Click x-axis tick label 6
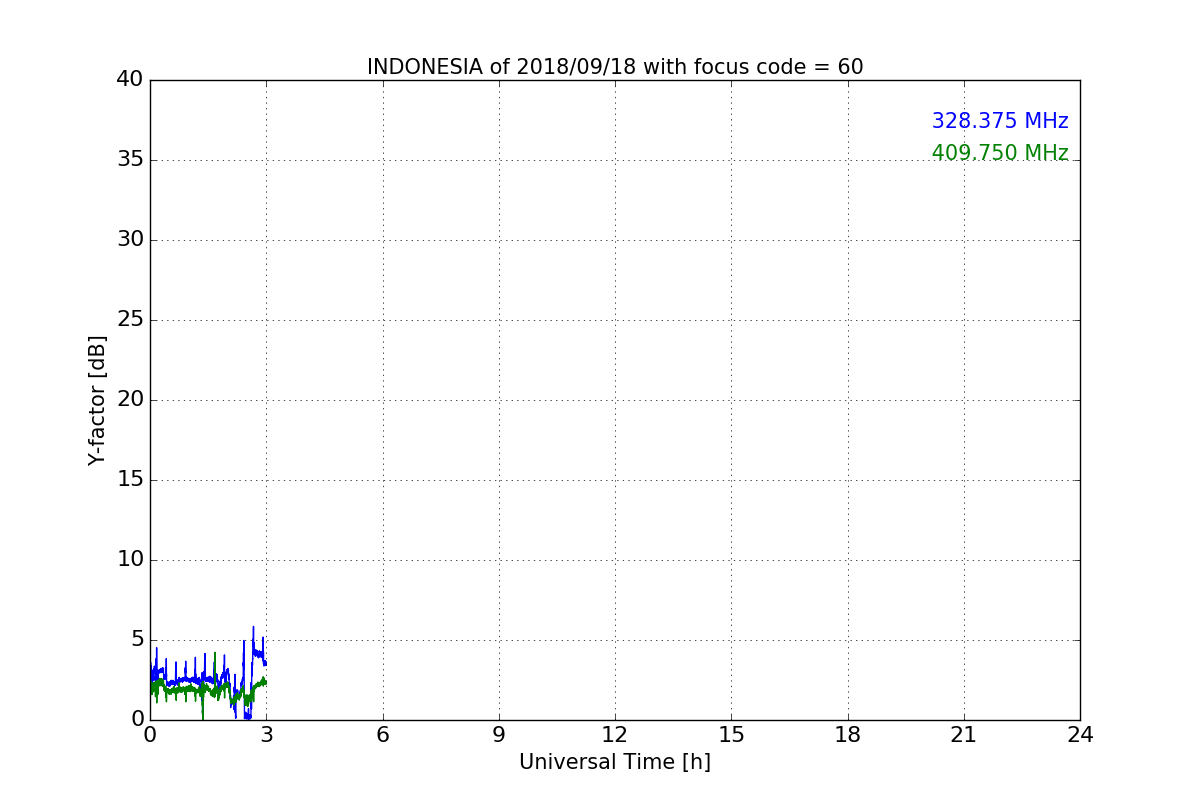Image resolution: width=1200 pixels, height=800 pixels. point(382,735)
